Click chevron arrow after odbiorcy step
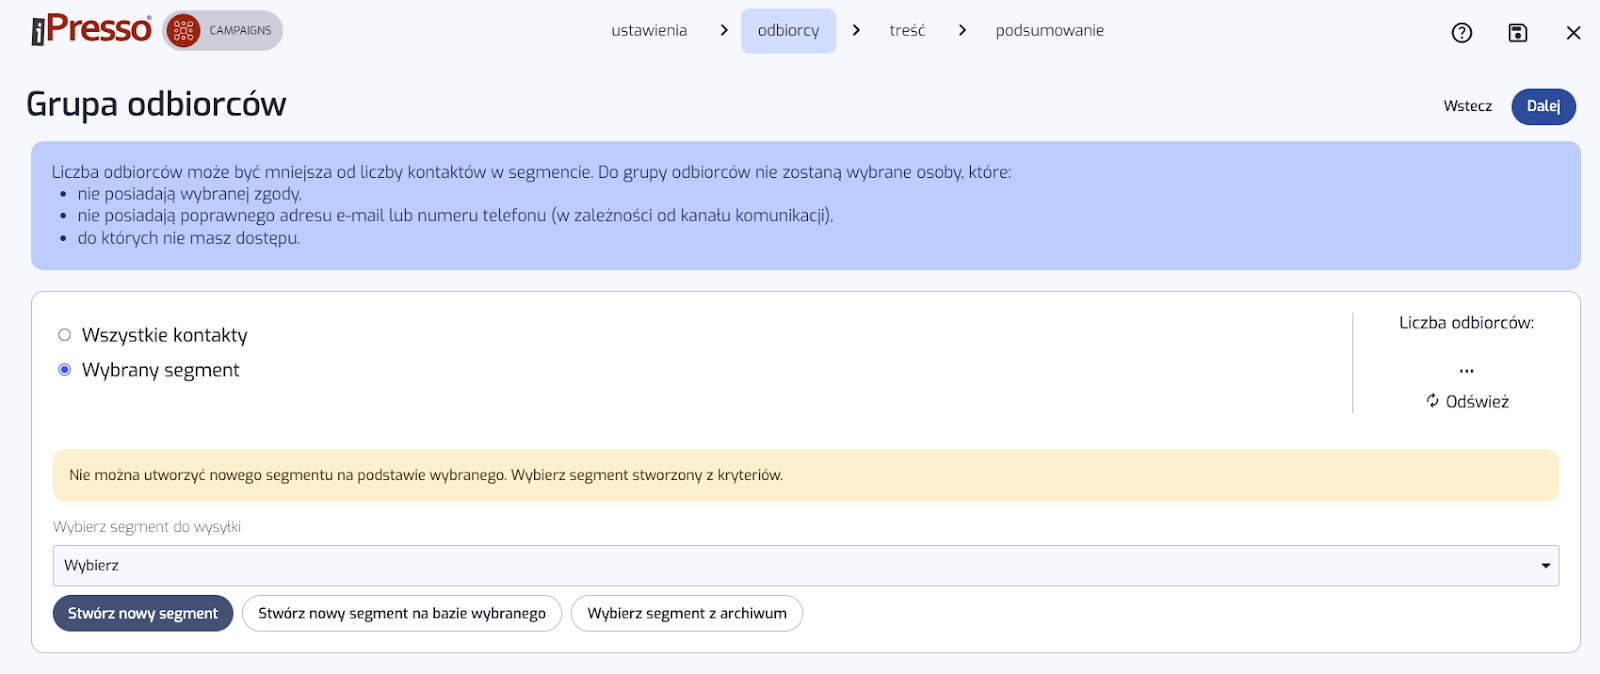 856,31
